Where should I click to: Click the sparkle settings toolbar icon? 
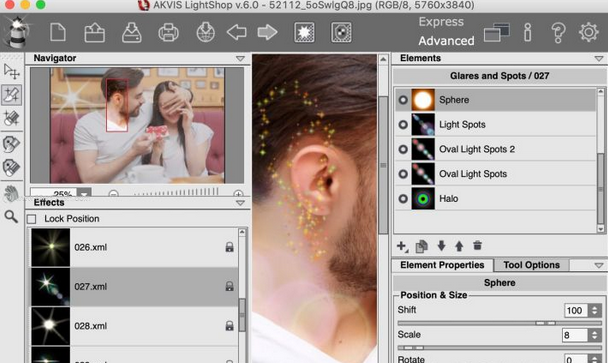click(341, 32)
